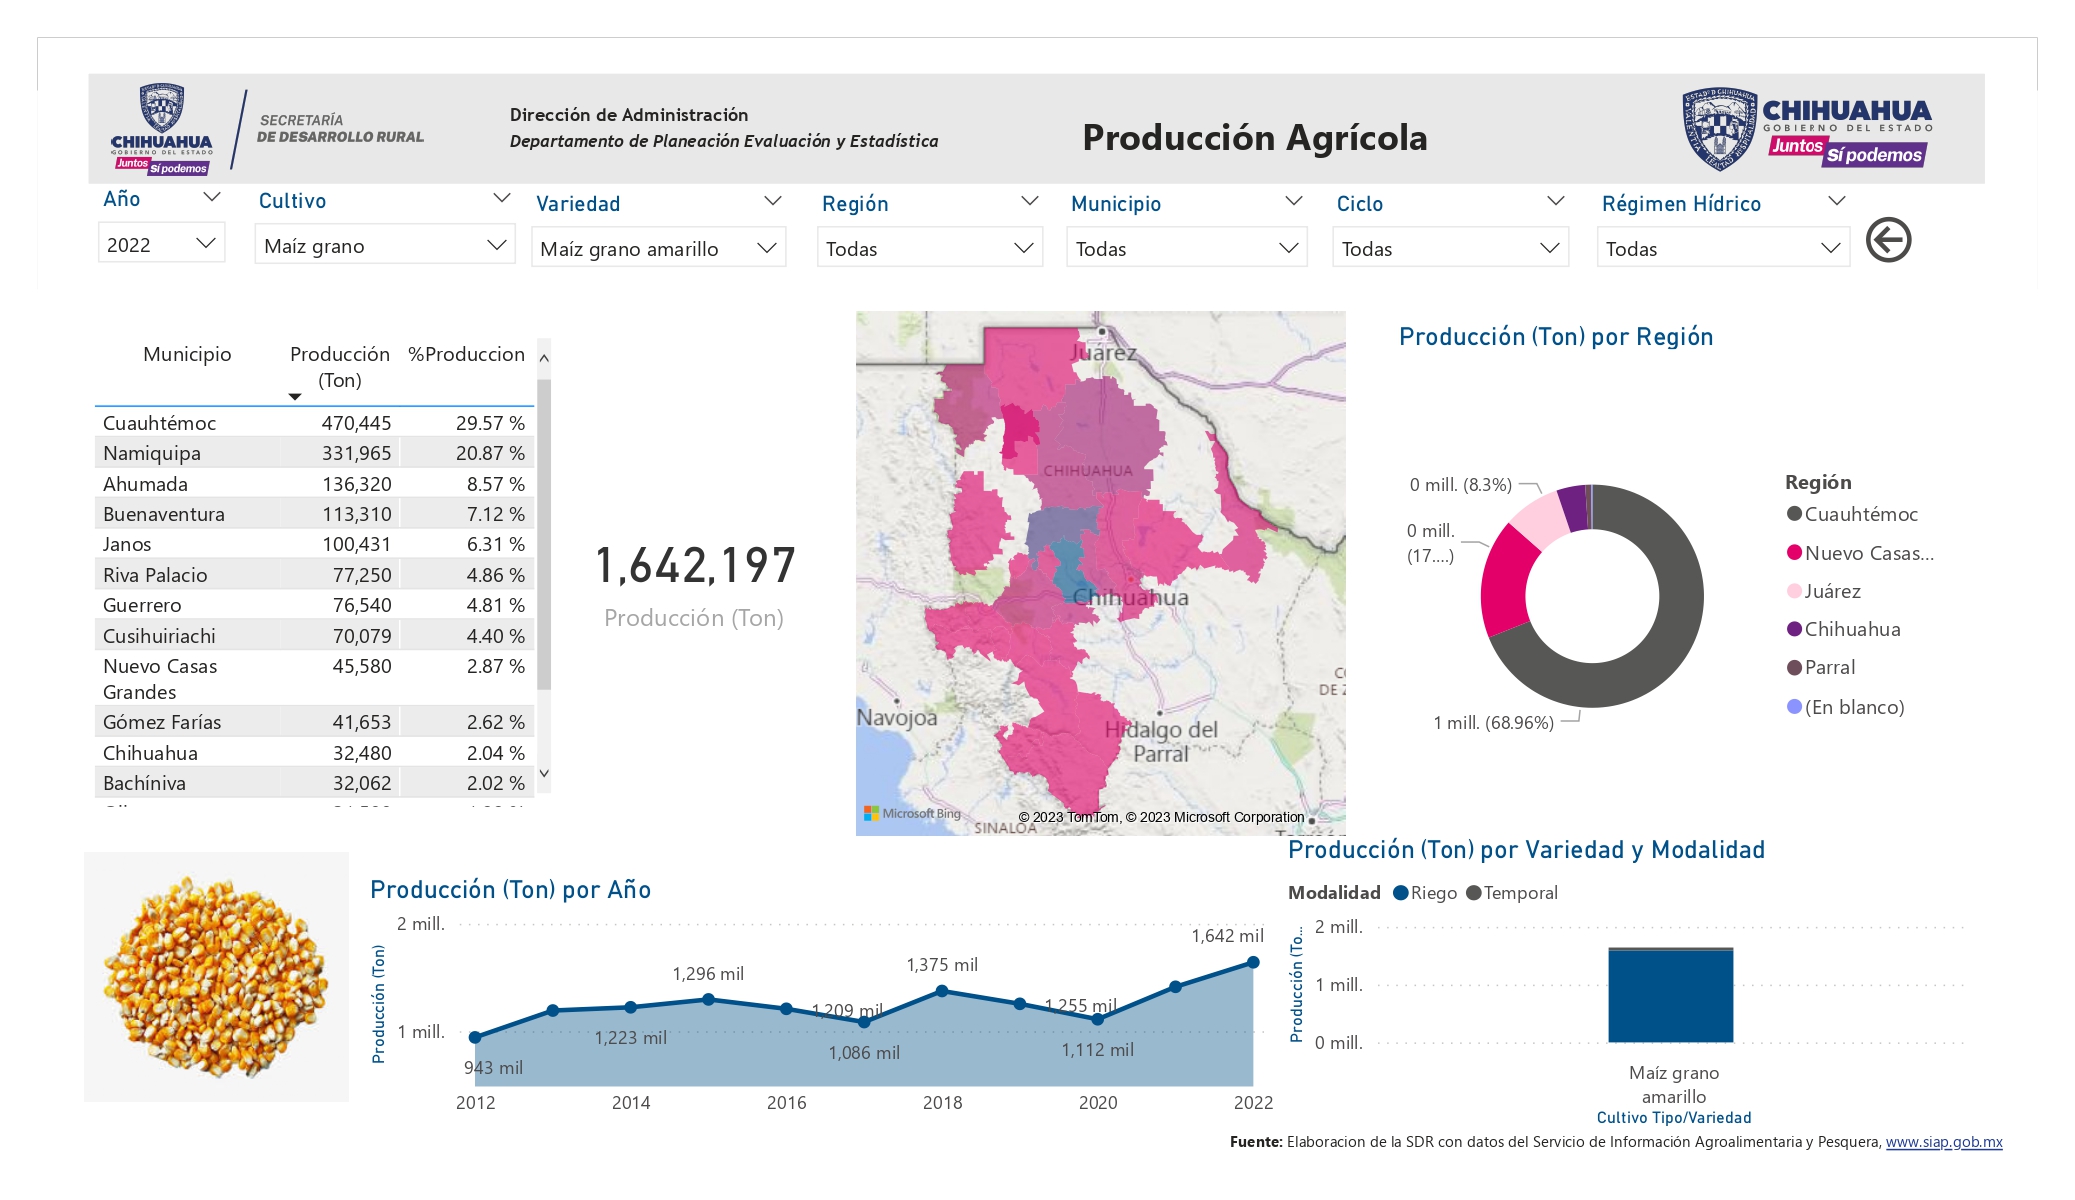The image size is (2075, 1200).
Task: Sort table by Municipio column header
Action: [187, 354]
